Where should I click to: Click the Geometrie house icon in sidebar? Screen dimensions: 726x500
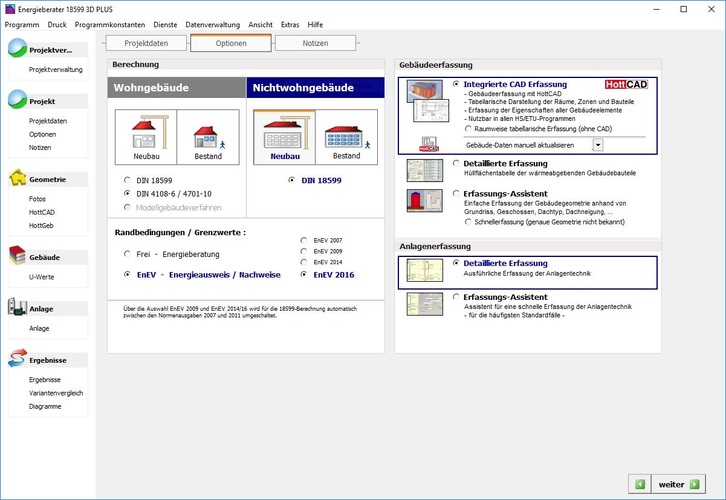[17, 179]
